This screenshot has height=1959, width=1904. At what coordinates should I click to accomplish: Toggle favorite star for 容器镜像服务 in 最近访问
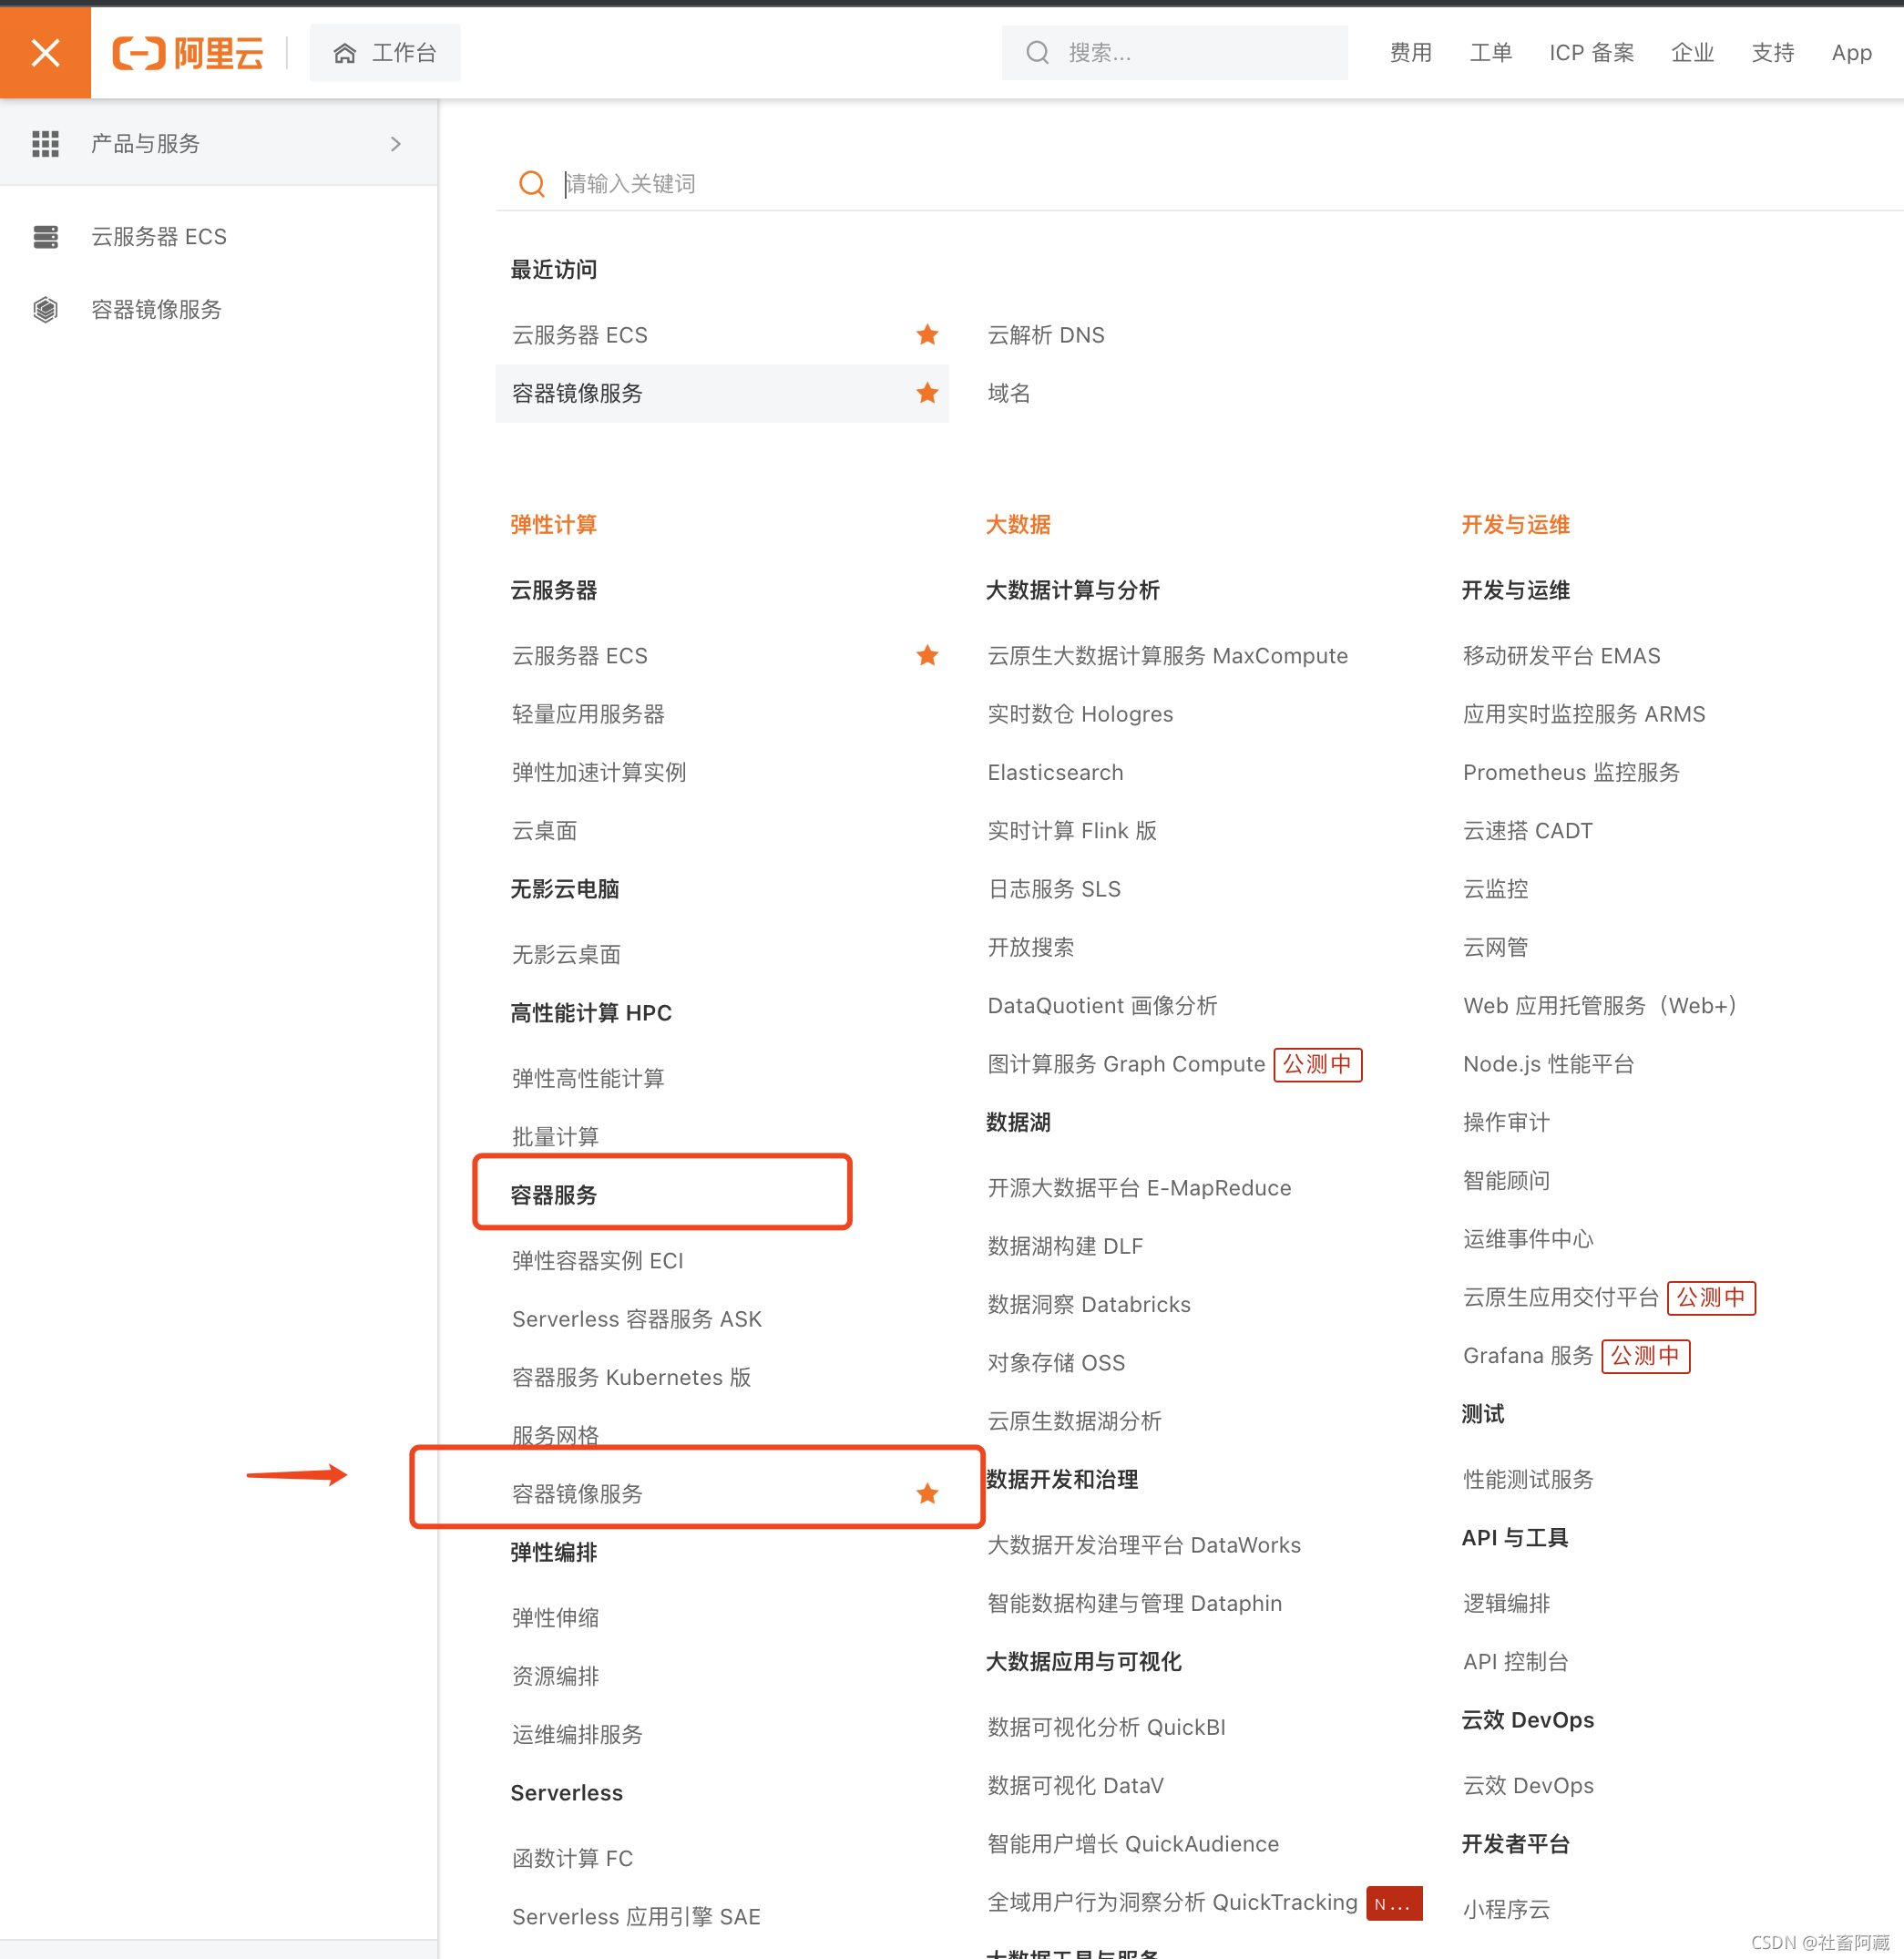click(927, 393)
